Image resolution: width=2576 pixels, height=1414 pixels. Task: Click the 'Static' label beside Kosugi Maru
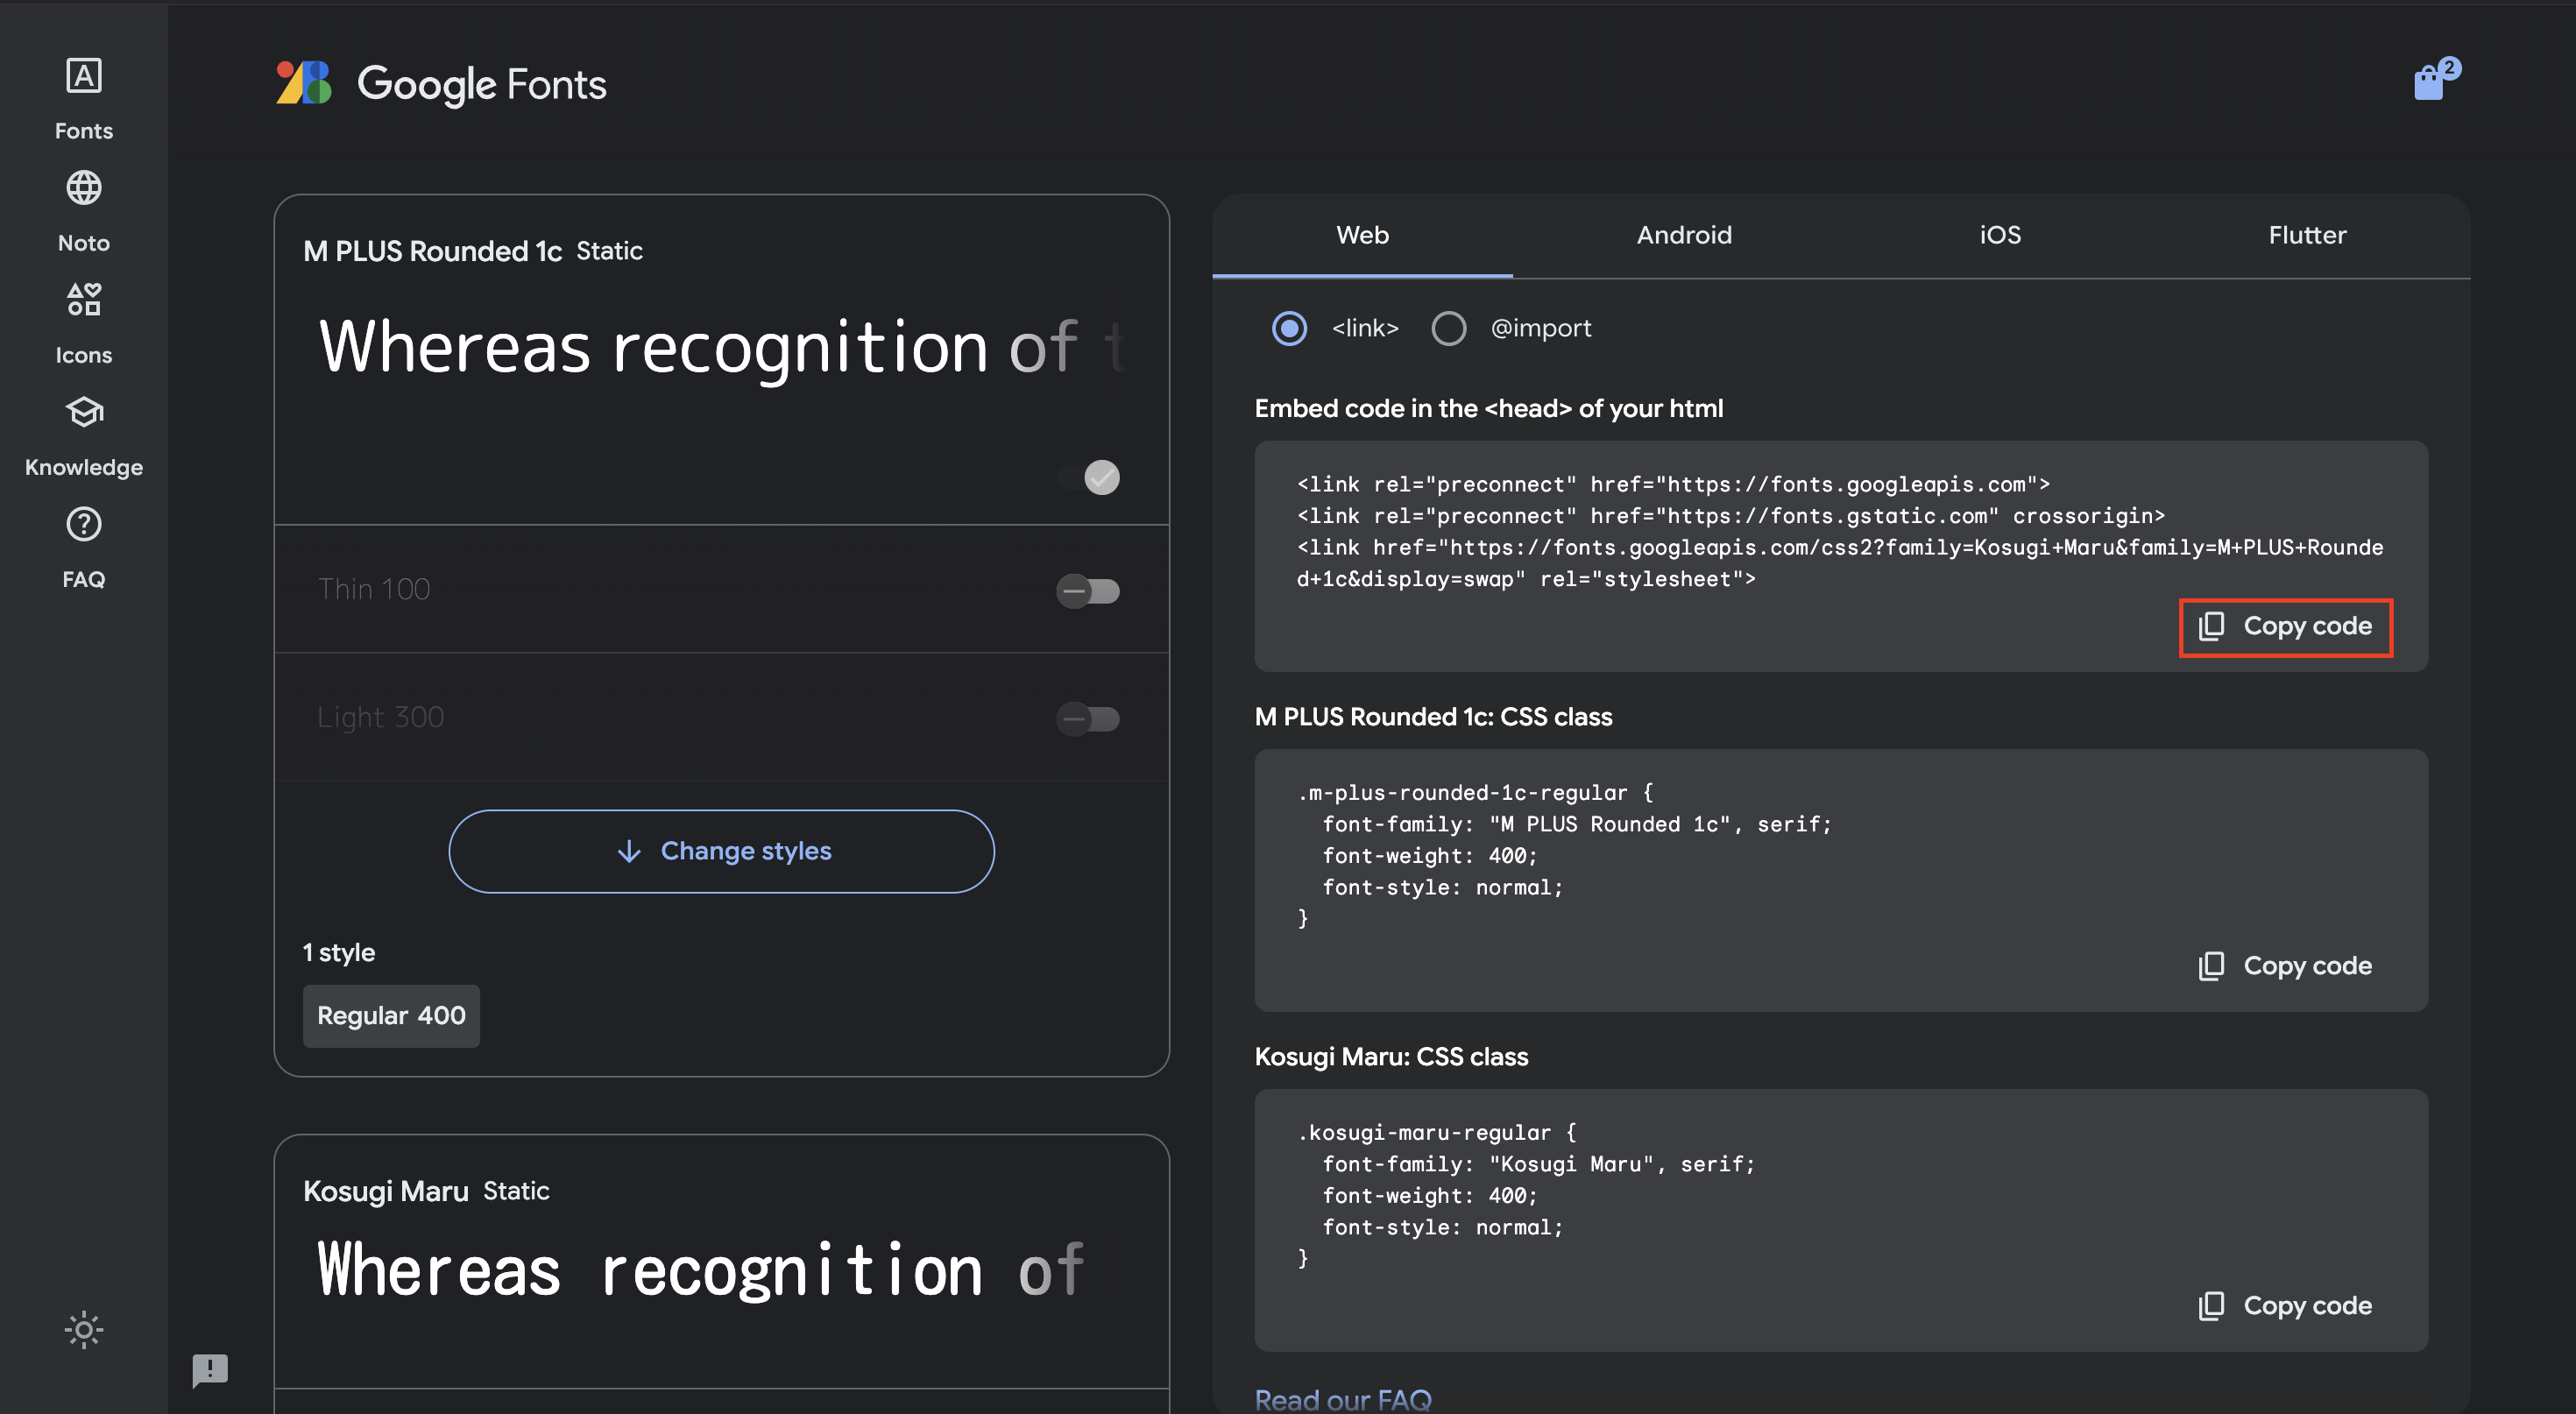pos(516,1191)
